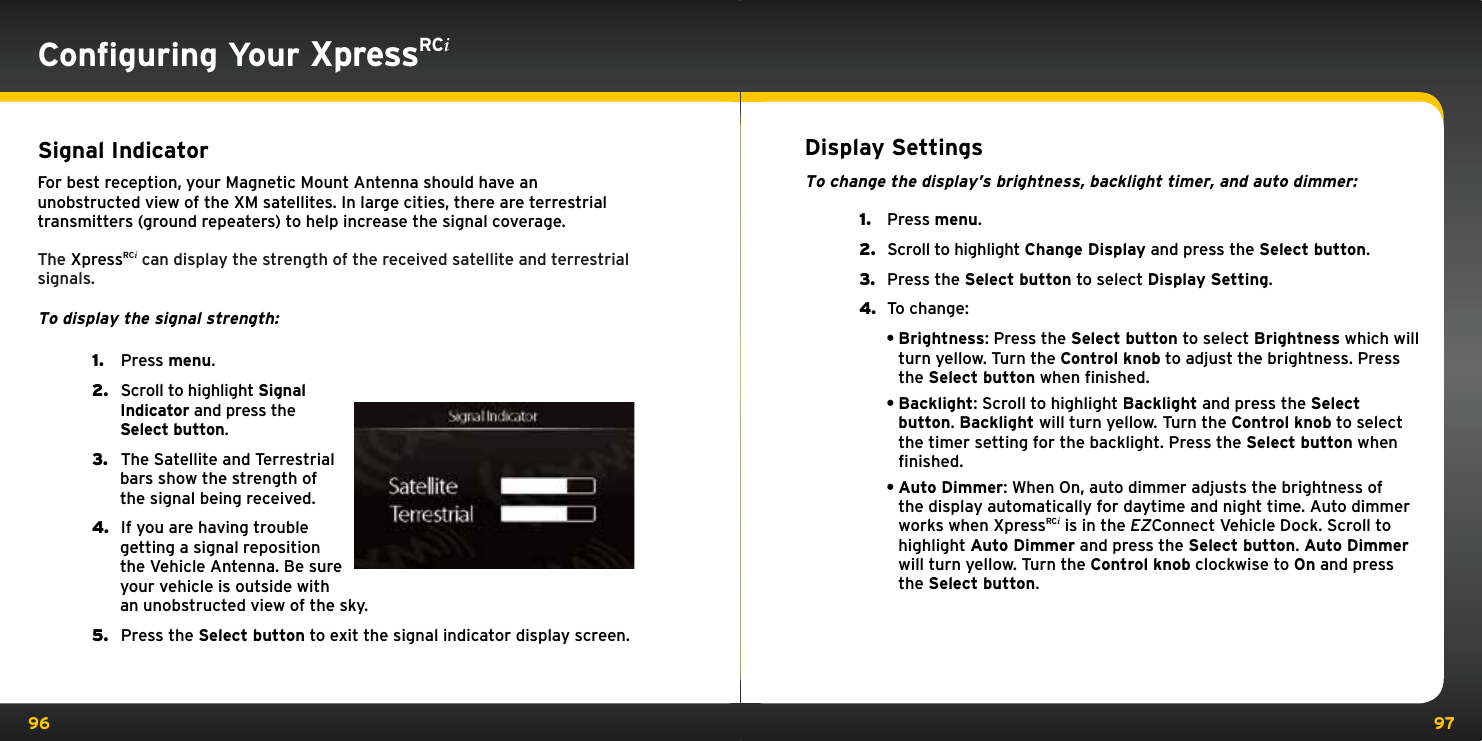The height and width of the screenshot is (741, 1482).
Task: Click the 'Auto Dimmer' bullet paragraph
Action: click(1148, 535)
